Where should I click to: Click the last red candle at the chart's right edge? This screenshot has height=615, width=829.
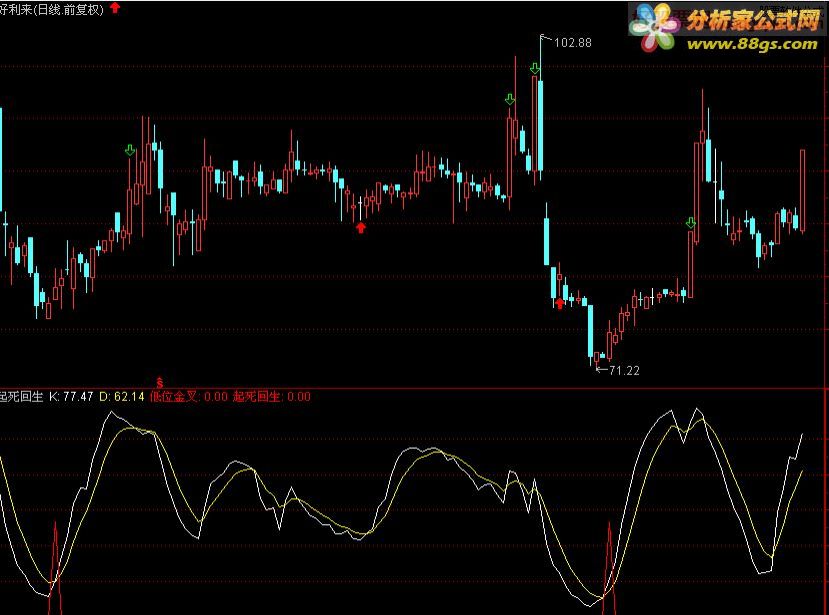click(x=803, y=191)
